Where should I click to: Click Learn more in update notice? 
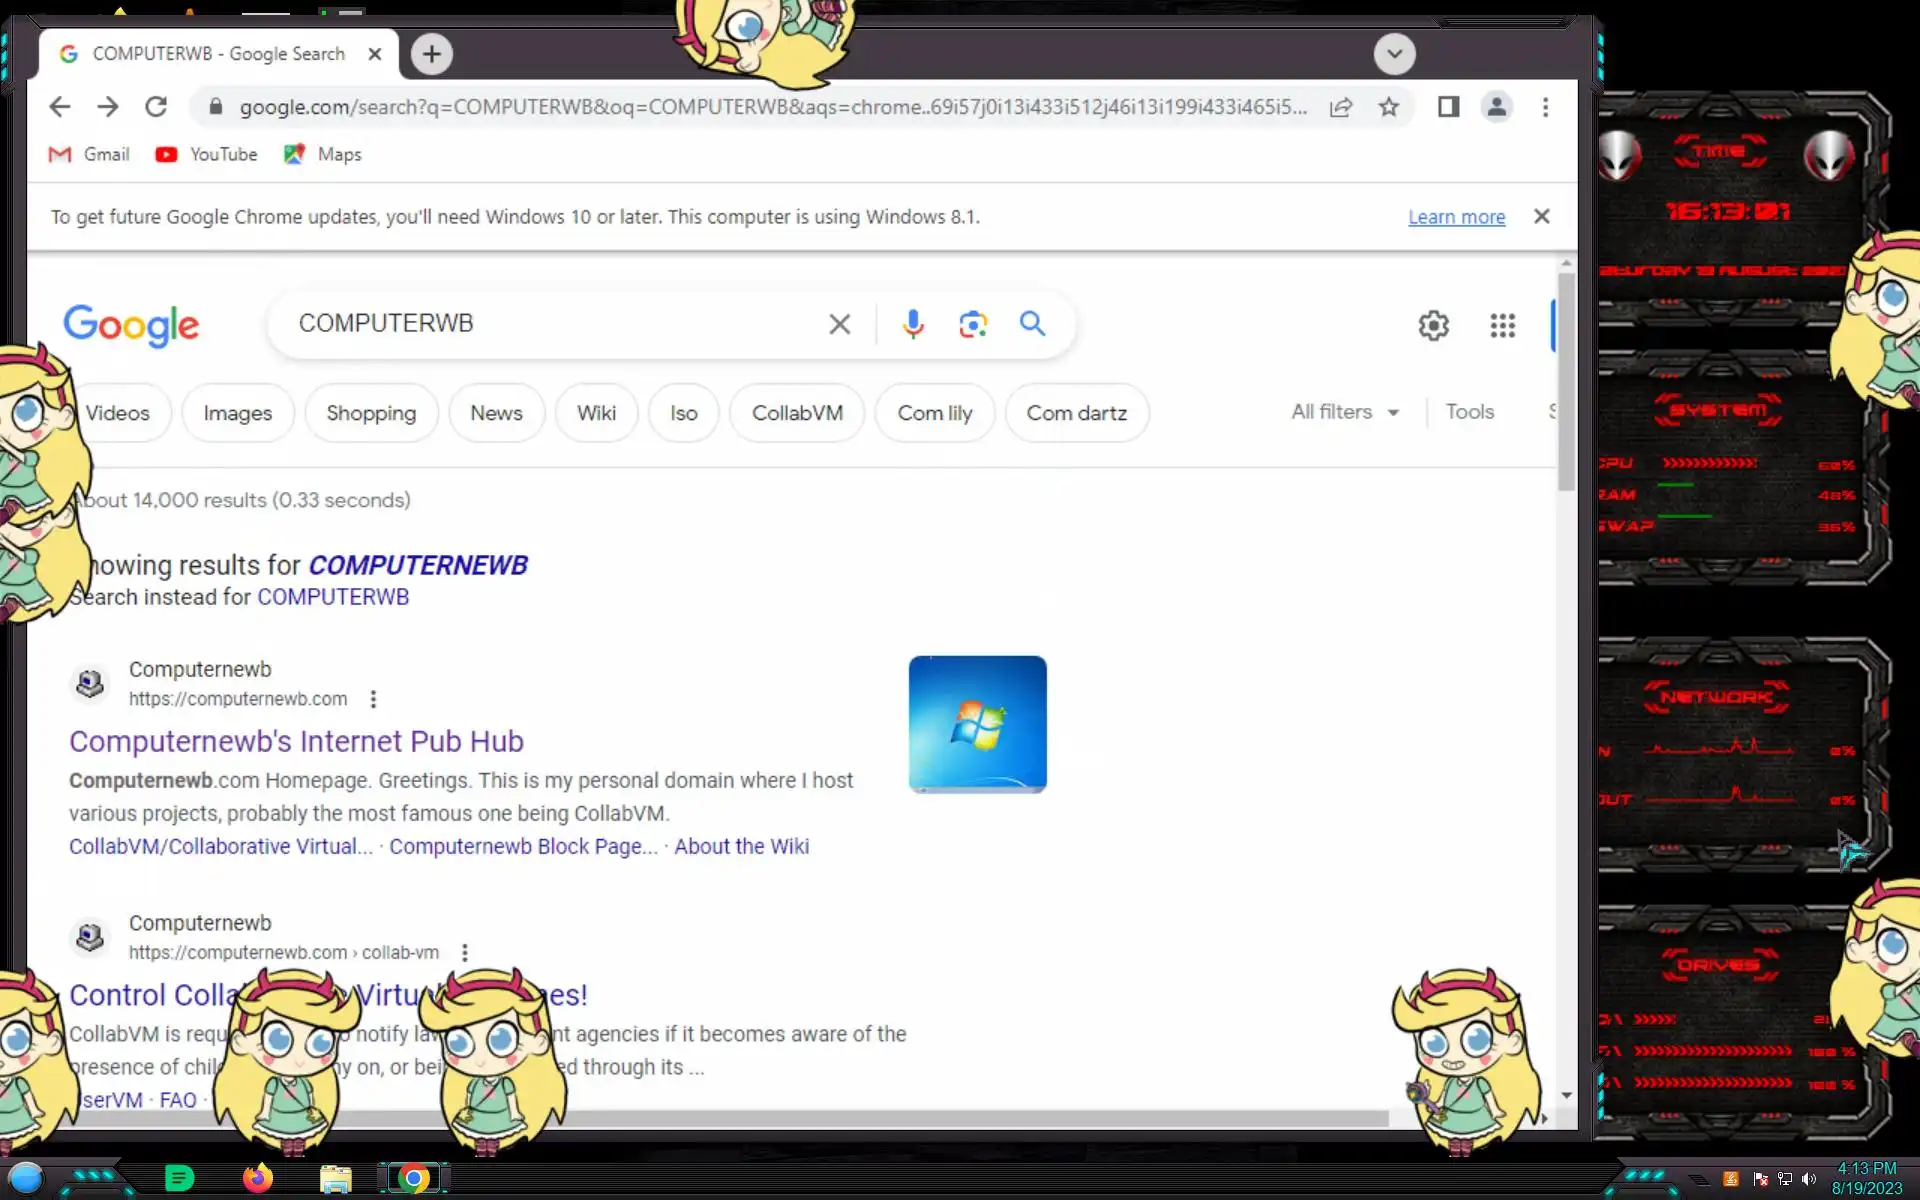pos(1456,217)
